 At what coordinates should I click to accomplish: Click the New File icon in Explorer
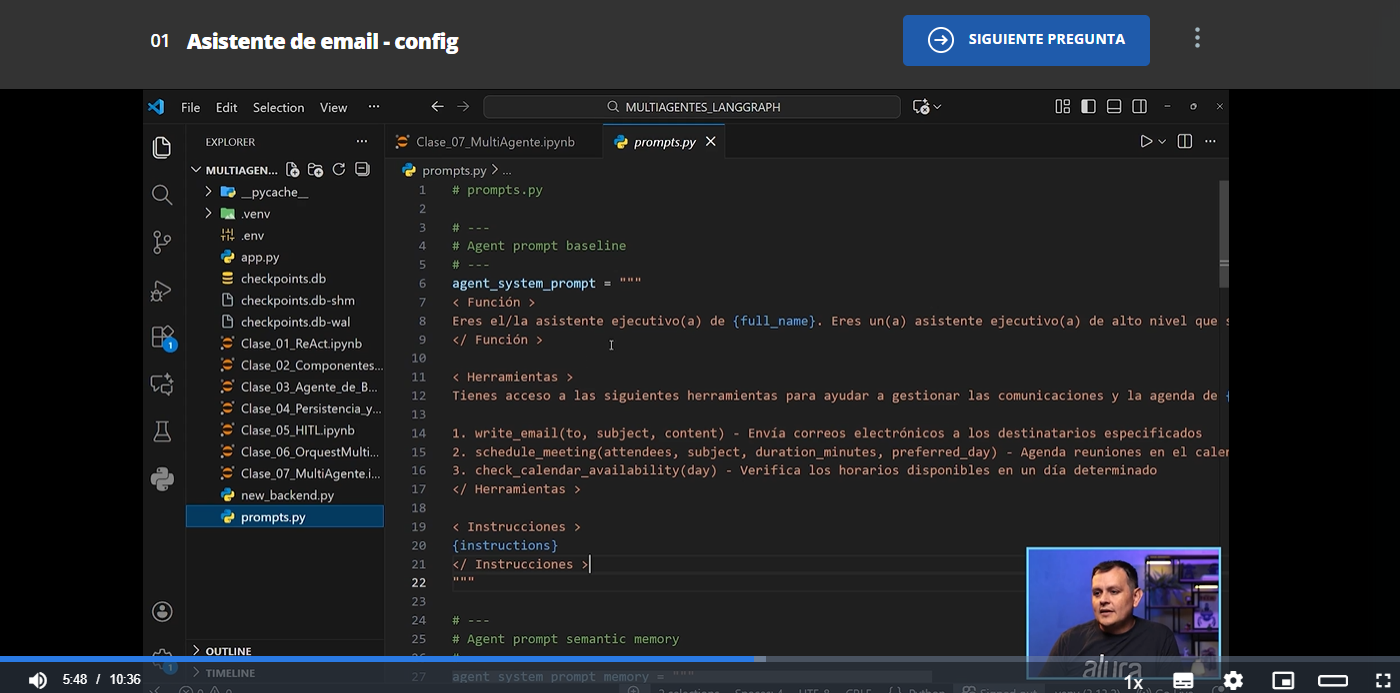point(292,170)
